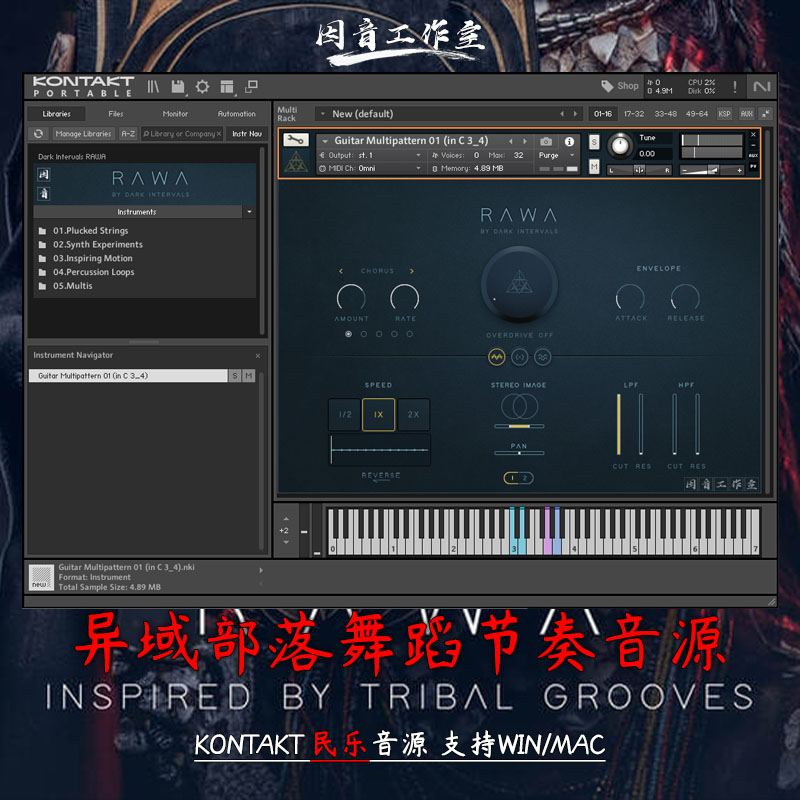Click the exclamation panic button
800x800 pixels.
tap(735, 87)
